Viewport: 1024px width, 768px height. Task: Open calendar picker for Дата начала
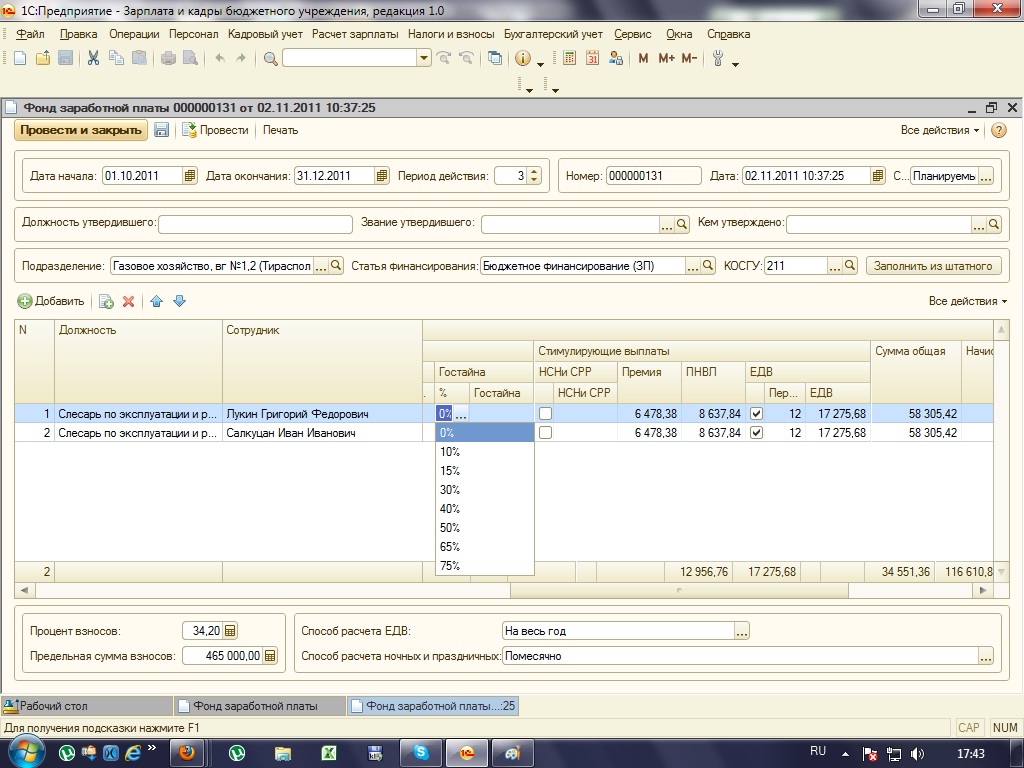point(190,176)
